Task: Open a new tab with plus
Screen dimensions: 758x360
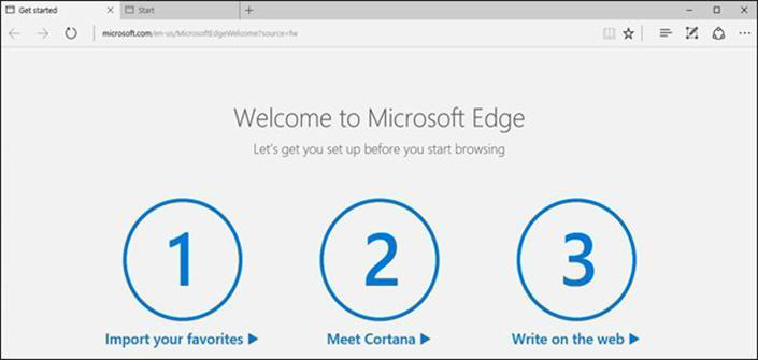Action: tap(249, 10)
